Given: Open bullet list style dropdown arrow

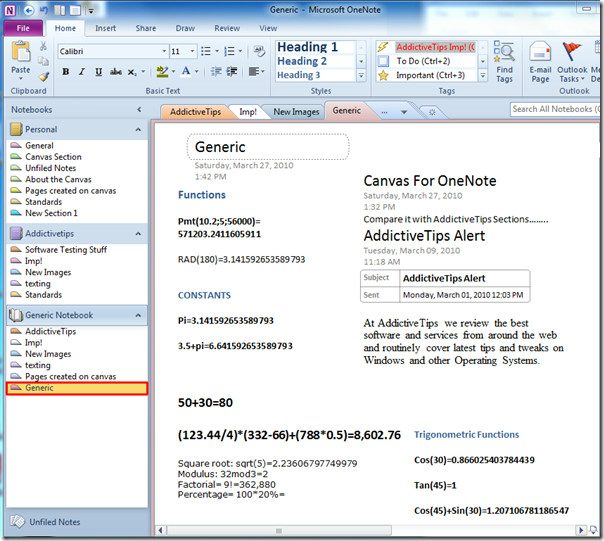Looking at the screenshot, I should (217, 51).
